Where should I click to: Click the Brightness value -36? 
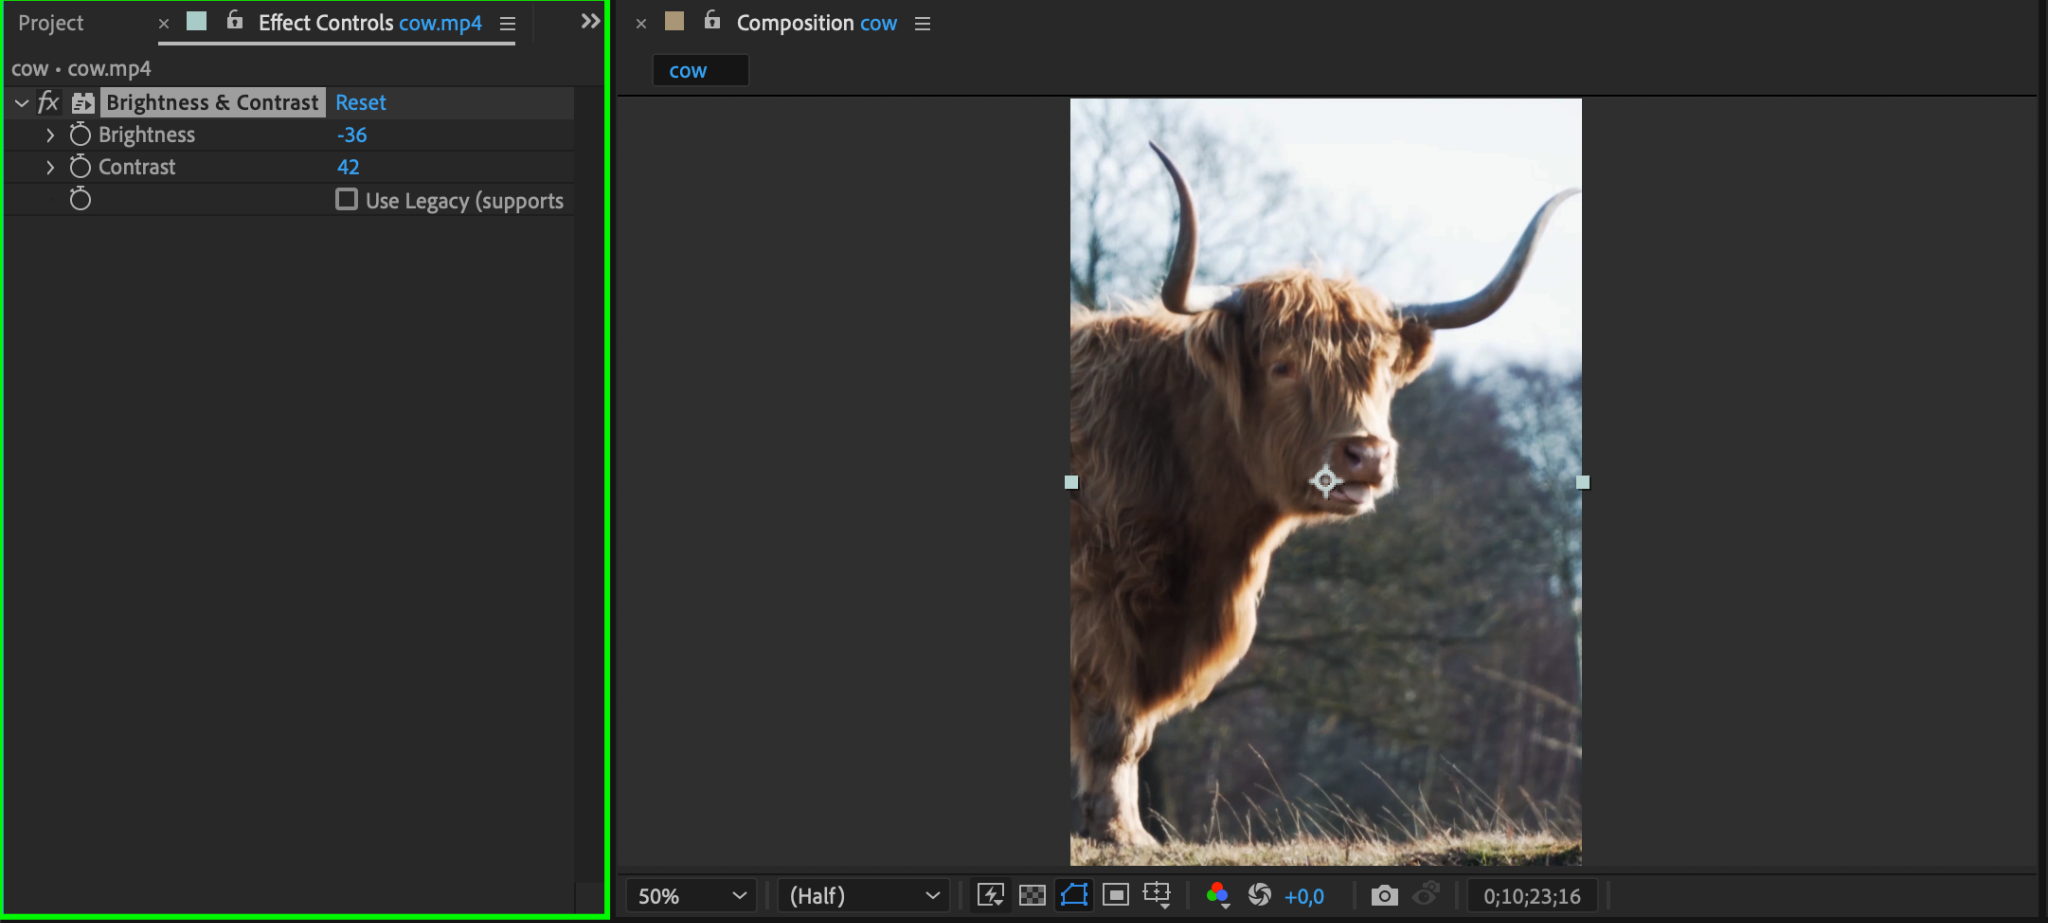tap(352, 135)
